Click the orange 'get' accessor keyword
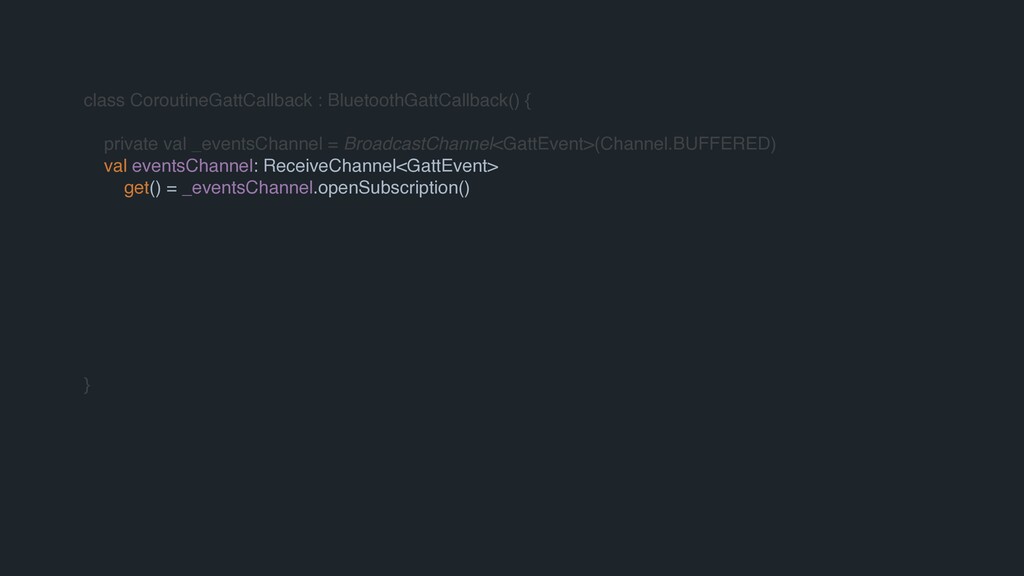Image resolution: width=1024 pixels, height=576 pixels. point(136,188)
